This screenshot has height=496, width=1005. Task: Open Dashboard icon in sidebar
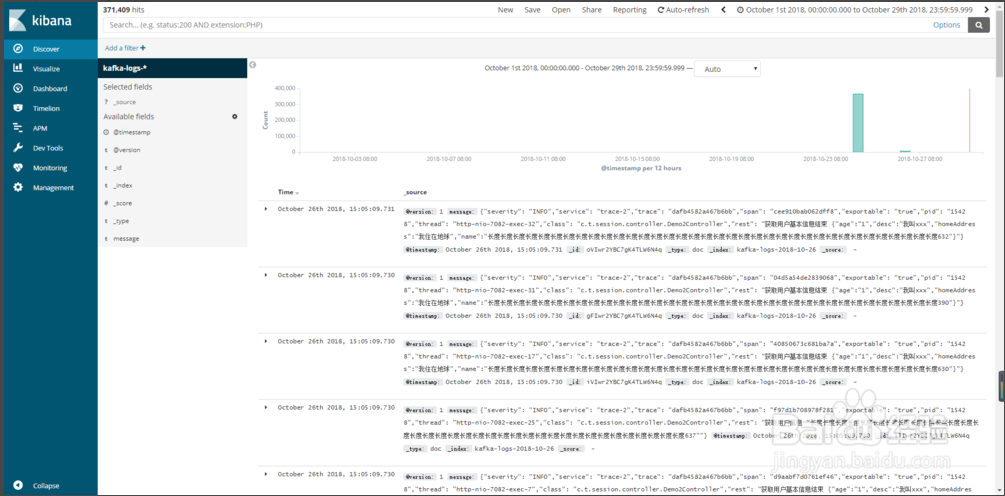(18, 88)
